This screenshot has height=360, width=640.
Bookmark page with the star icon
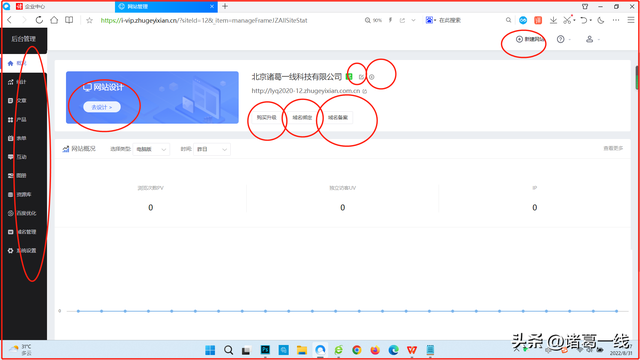(89, 20)
